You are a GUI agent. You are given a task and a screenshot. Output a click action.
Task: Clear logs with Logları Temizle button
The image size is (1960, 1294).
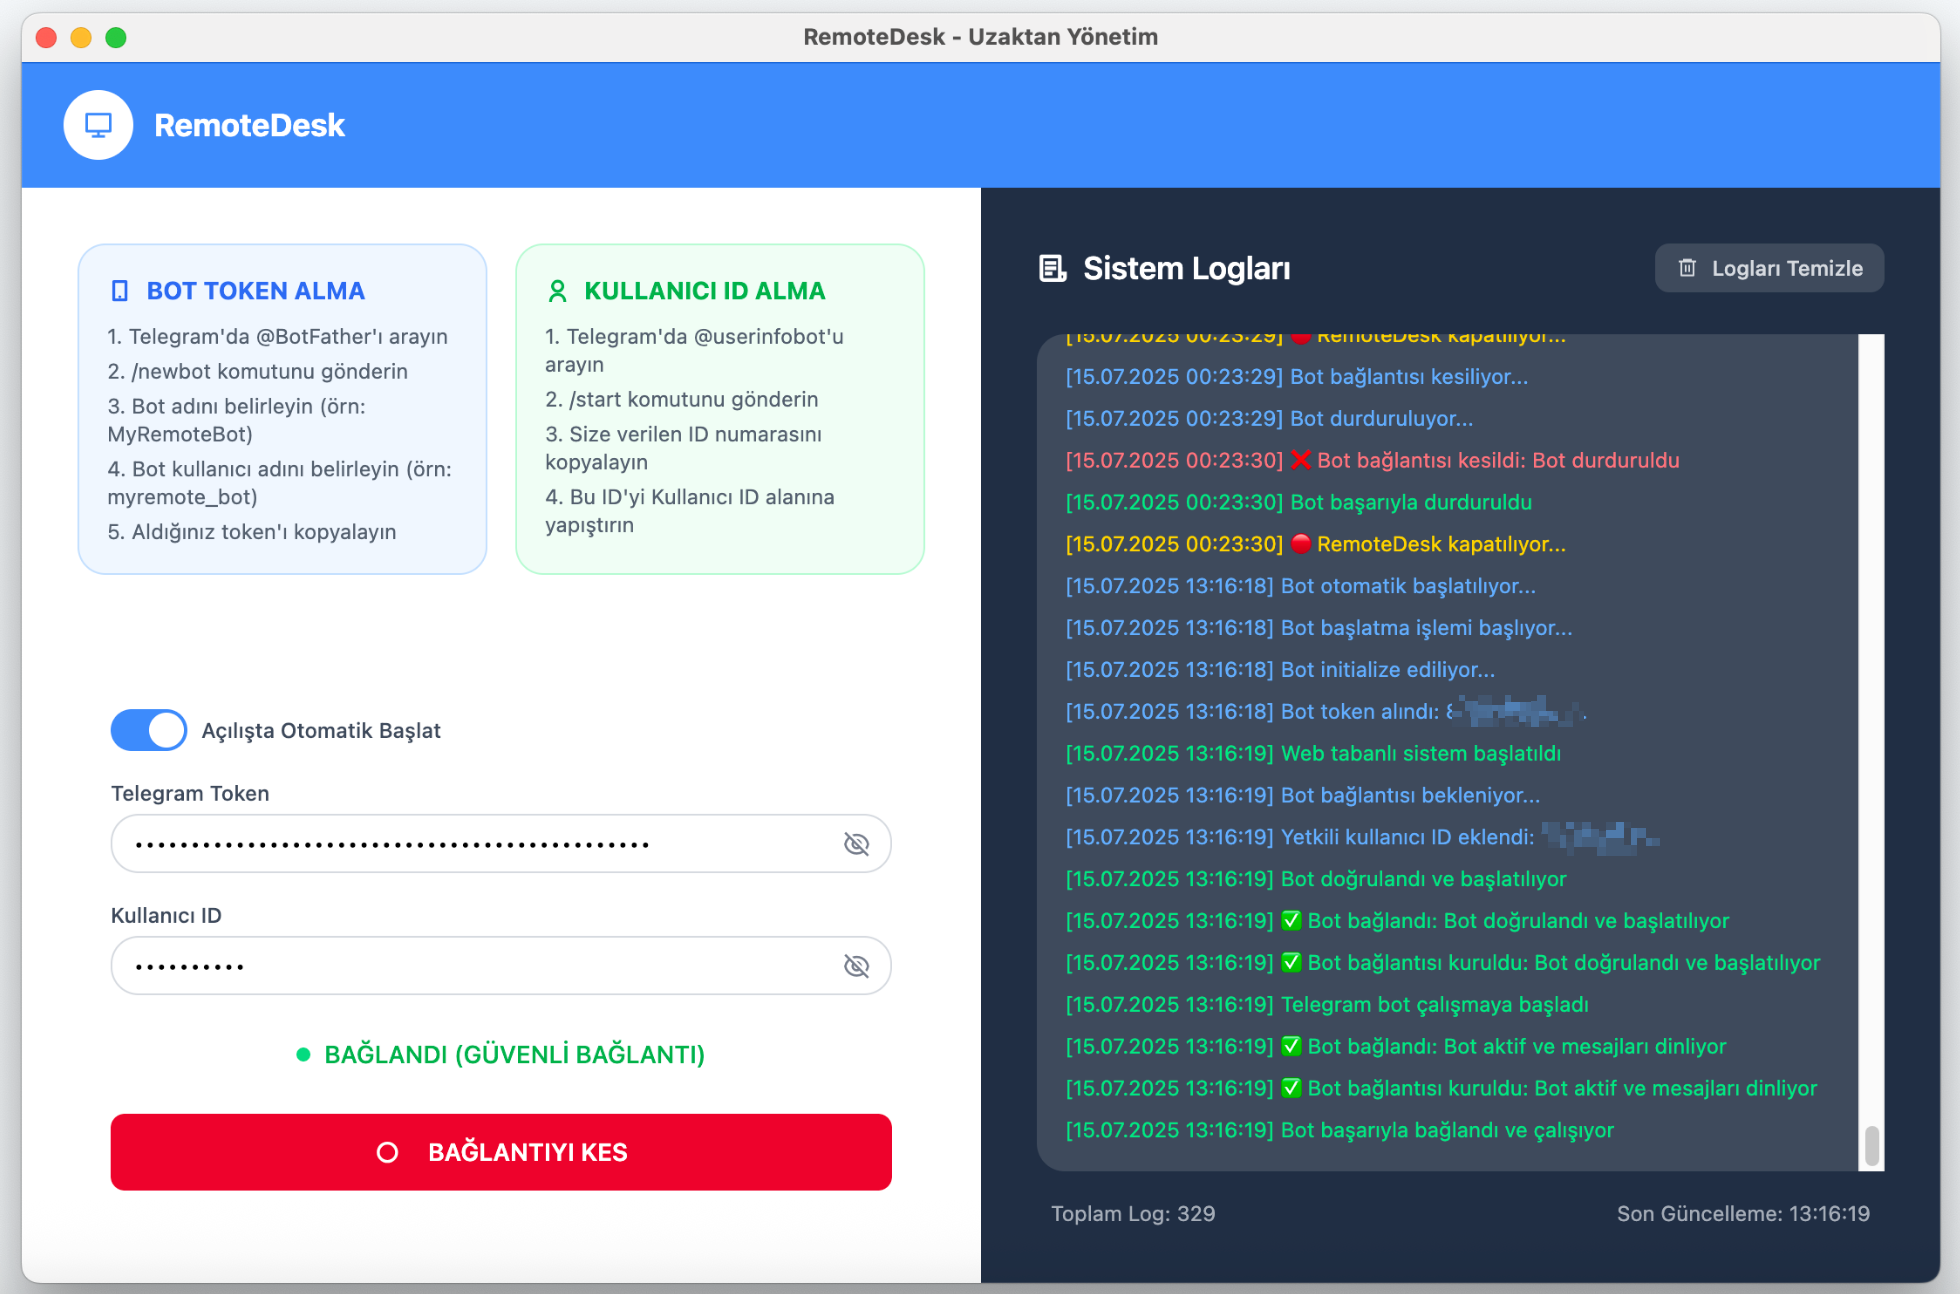click(1769, 268)
